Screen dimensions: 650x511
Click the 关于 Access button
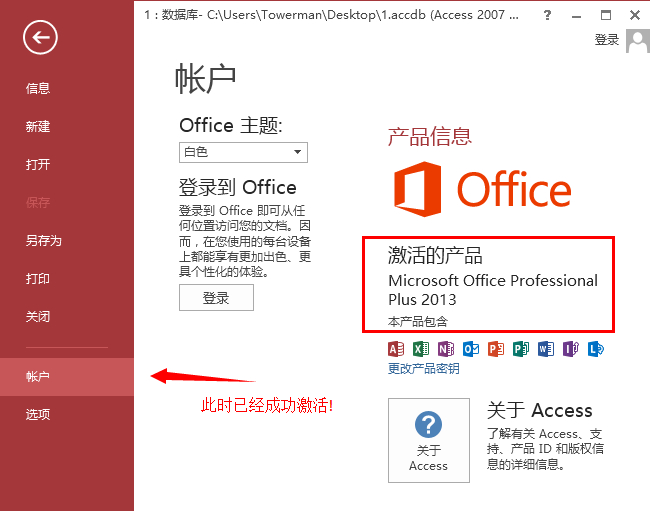[429, 440]
